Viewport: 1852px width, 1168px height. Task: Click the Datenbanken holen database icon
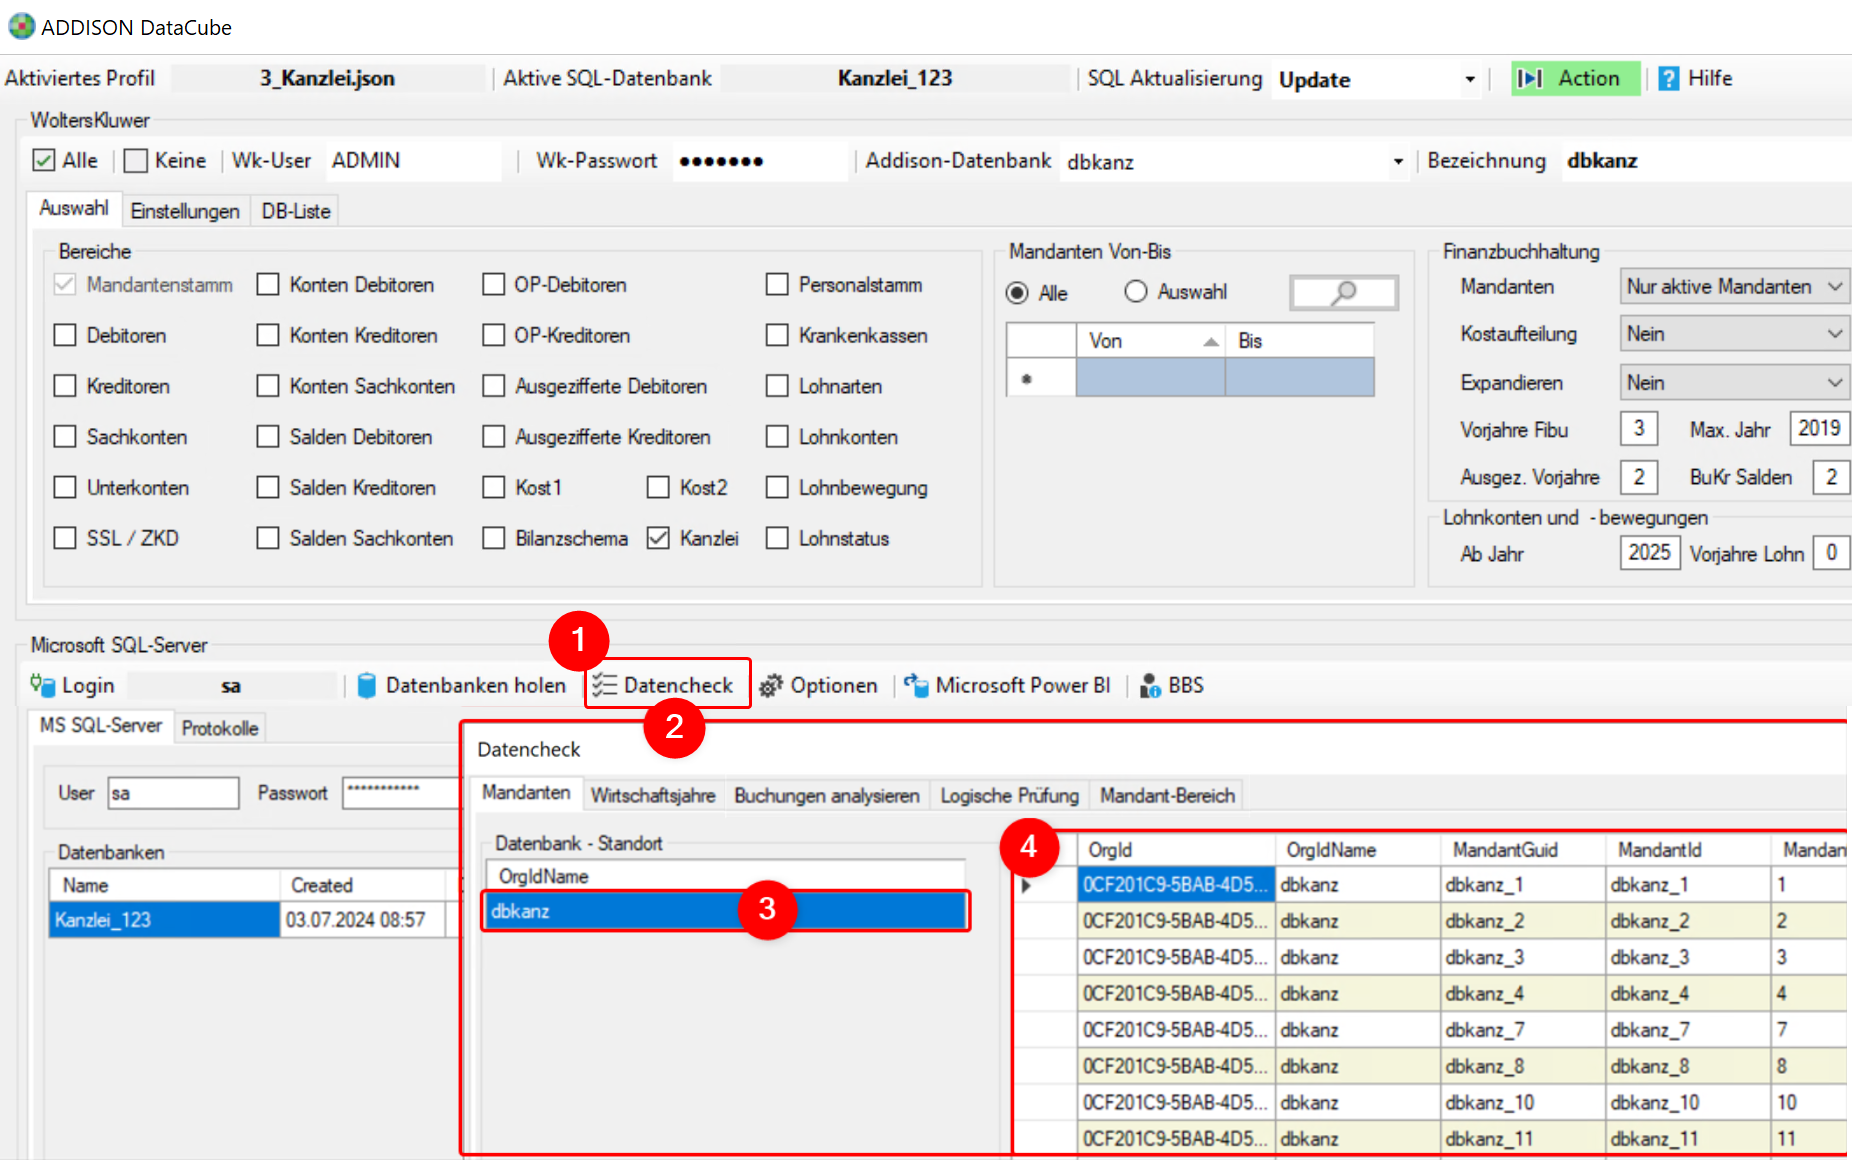(367, 685)
